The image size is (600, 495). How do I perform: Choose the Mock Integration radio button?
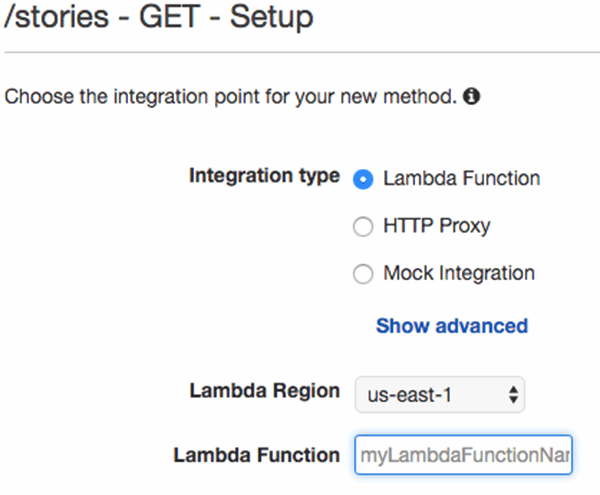click(364, 274)
